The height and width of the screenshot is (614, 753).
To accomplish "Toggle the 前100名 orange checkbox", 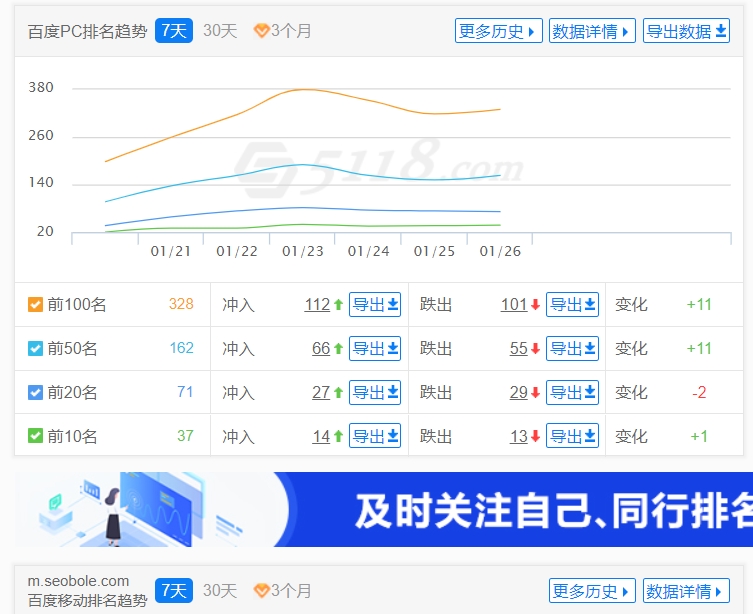I will pyautogui.click(x=36, y=304).
